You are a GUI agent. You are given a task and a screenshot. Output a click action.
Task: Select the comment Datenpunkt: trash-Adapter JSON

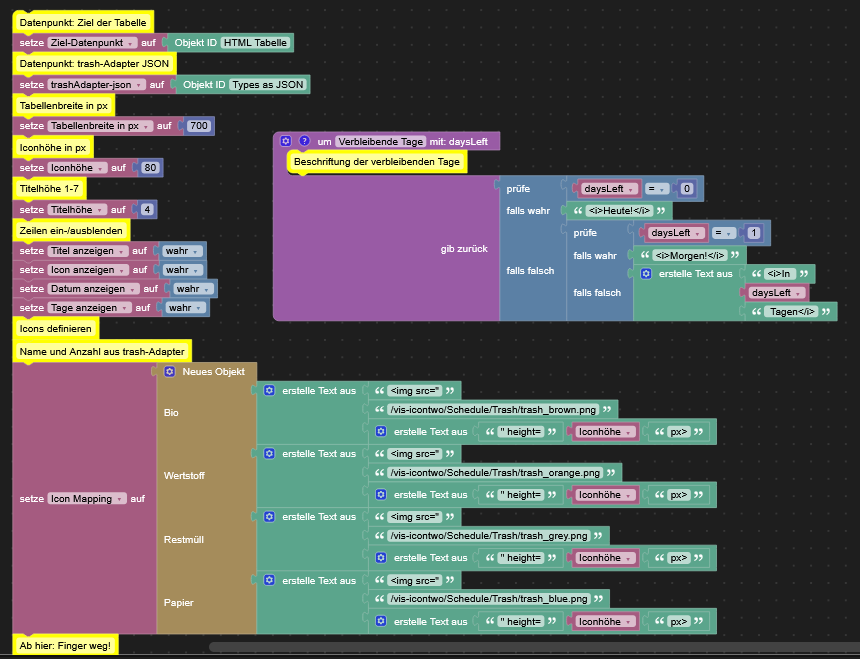[94, 64]
